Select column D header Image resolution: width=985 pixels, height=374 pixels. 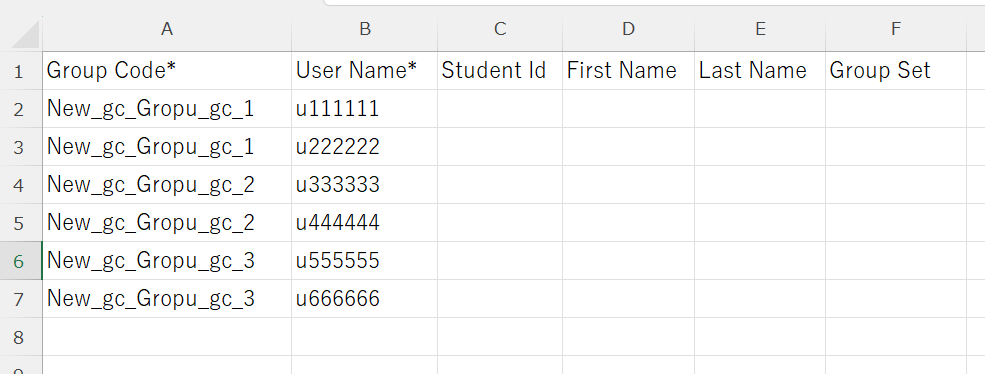click(628, 29)
